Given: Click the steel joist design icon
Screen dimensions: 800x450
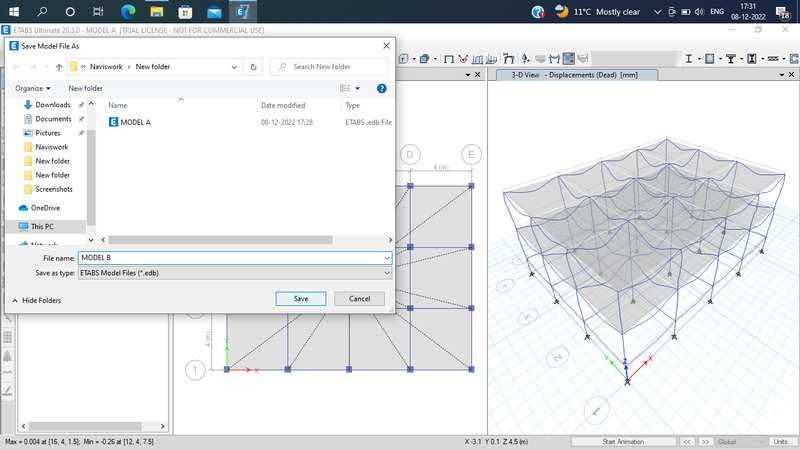Looking at the screenshot, I should (773, 59).
